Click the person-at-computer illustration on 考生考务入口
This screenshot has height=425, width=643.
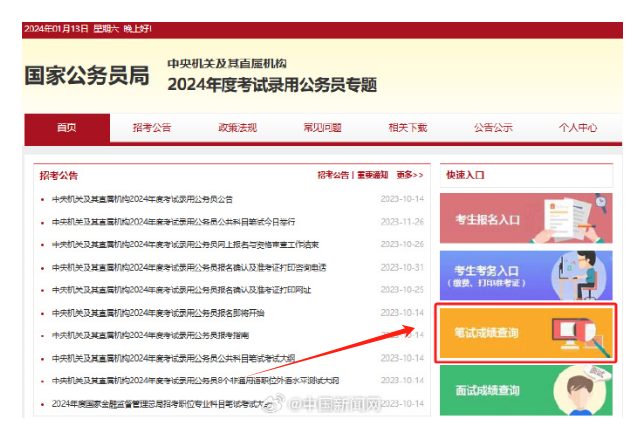[x=579, y=275]
